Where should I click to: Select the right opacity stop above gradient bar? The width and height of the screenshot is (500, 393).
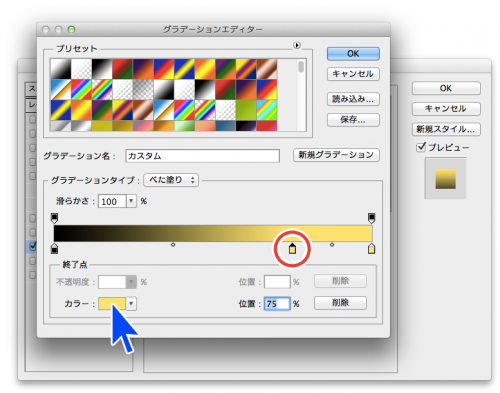(371, 218)
